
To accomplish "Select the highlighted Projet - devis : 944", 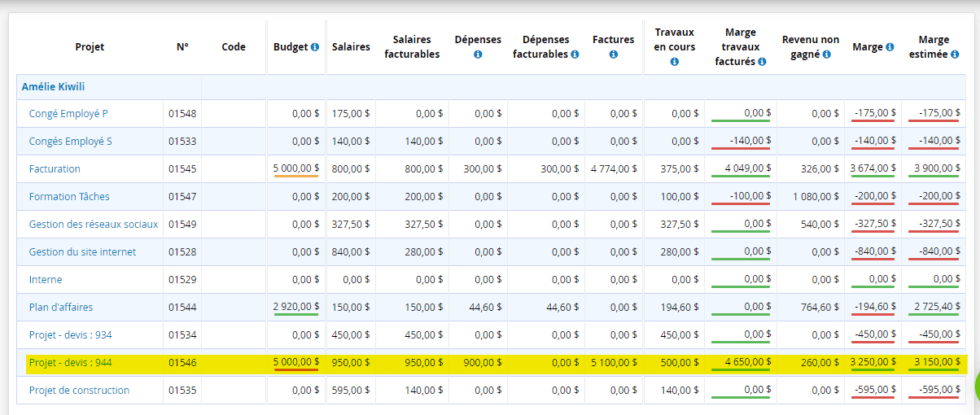I will [x=71, y=362].
